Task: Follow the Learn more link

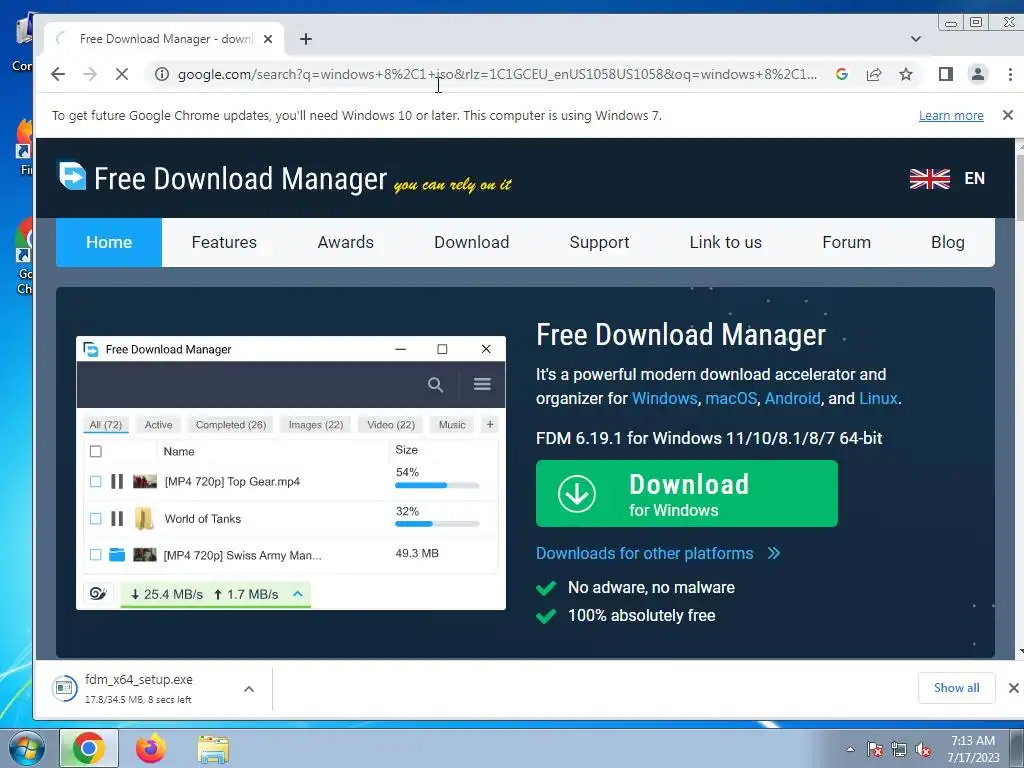Action: point(951,116)
